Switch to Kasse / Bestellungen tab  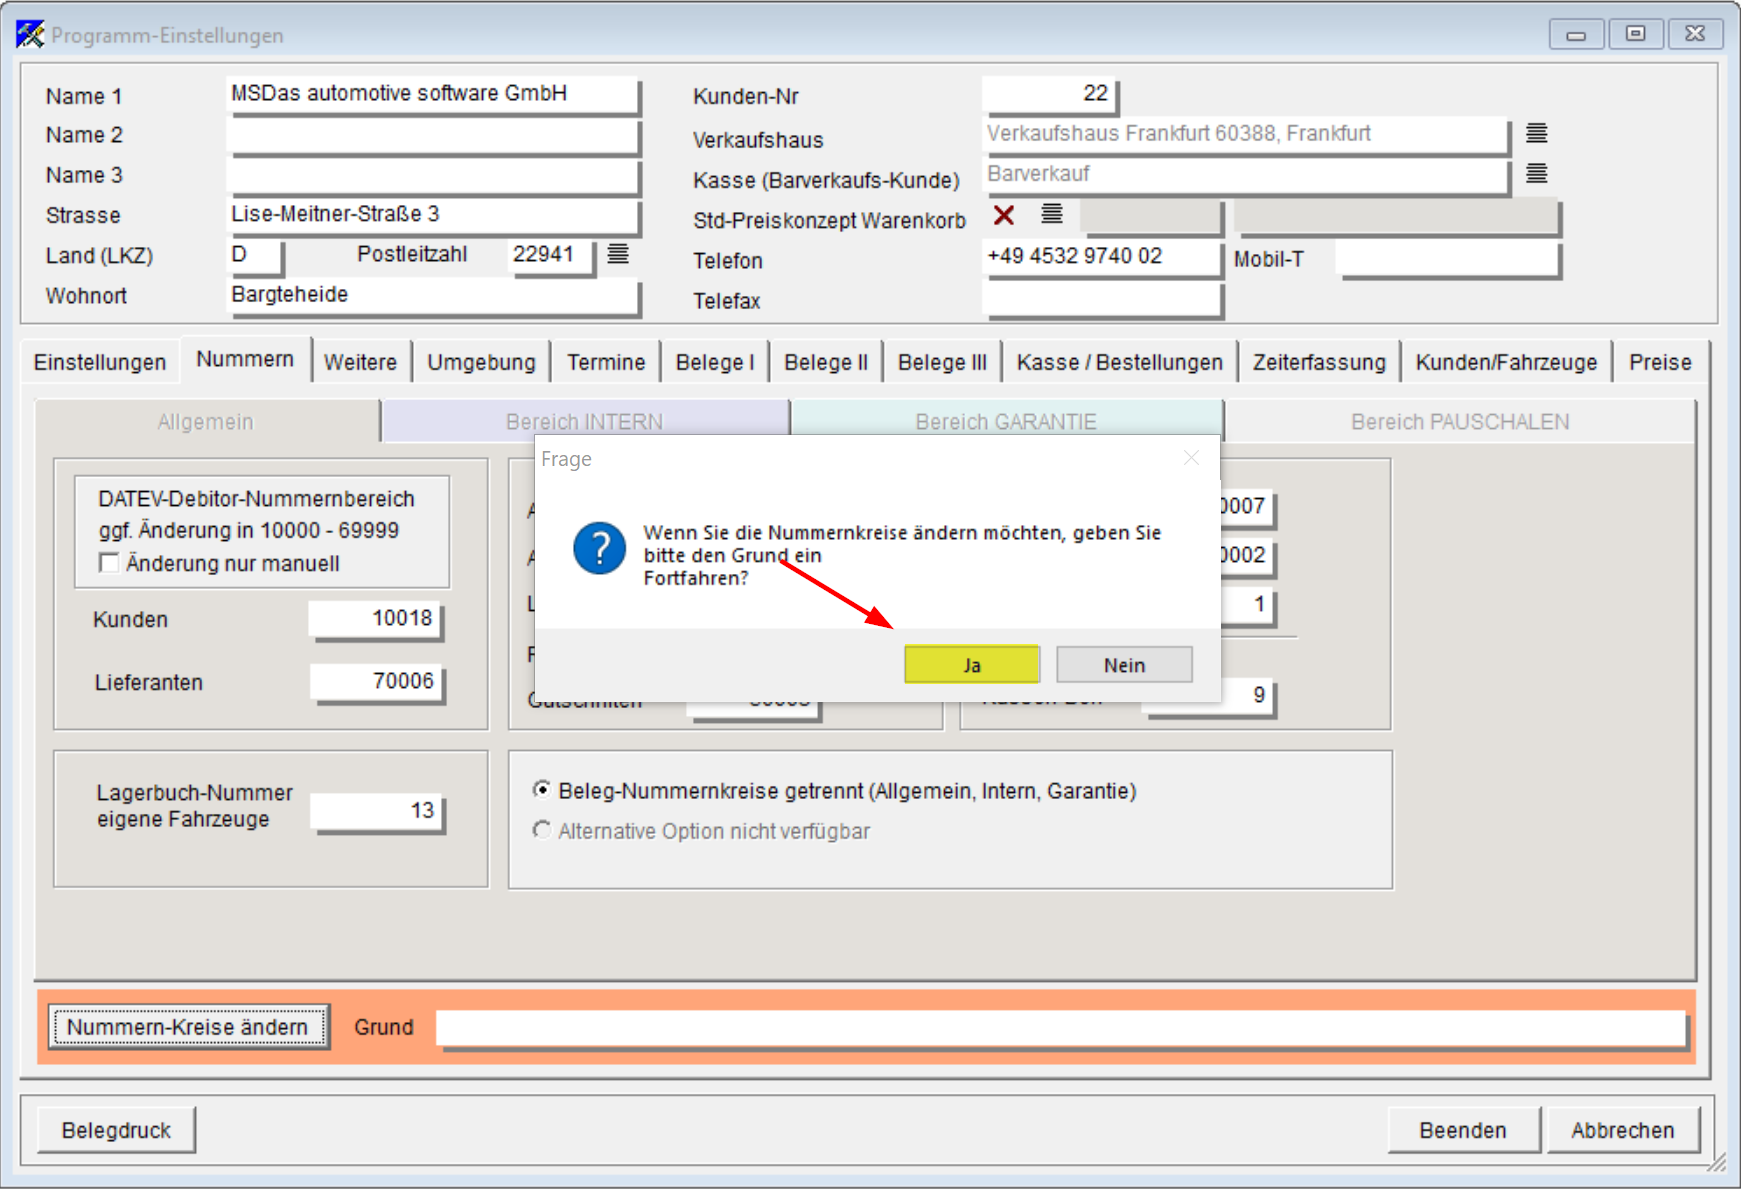(x=1120, y=362)
